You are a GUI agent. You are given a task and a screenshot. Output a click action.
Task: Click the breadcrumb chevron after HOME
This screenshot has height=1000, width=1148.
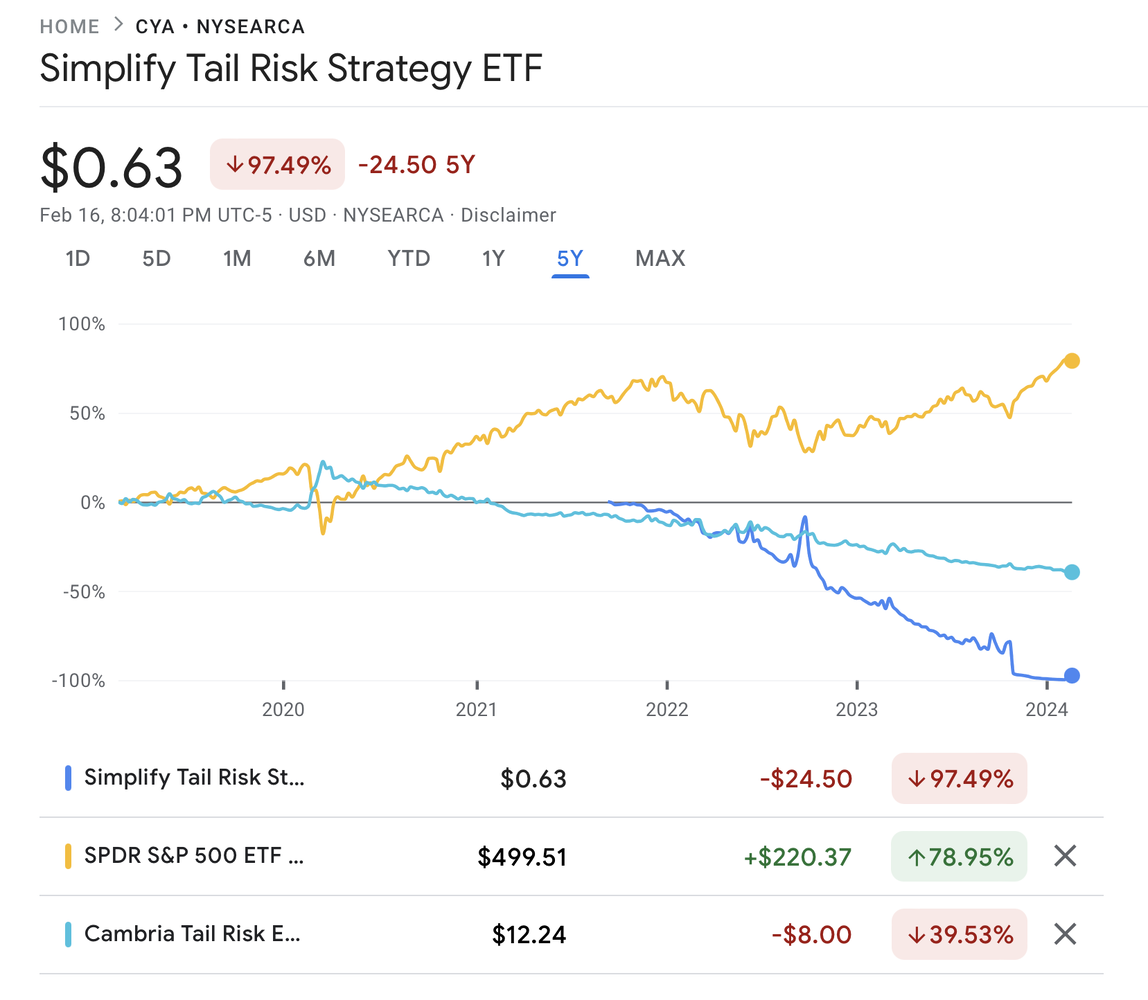point(118,25)
